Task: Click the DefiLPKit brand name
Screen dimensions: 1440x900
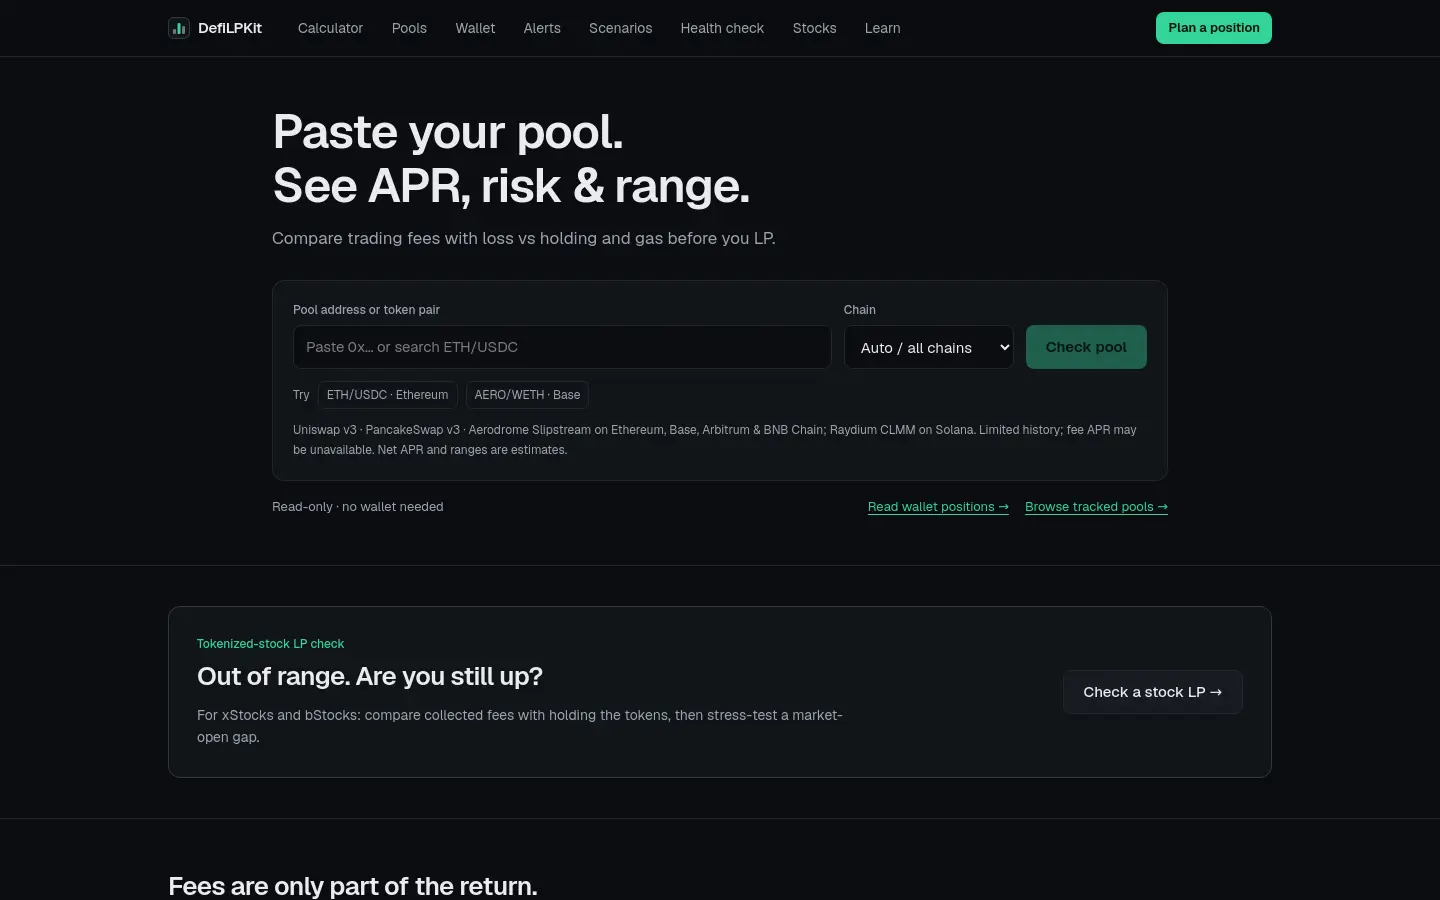Action: 230,28
